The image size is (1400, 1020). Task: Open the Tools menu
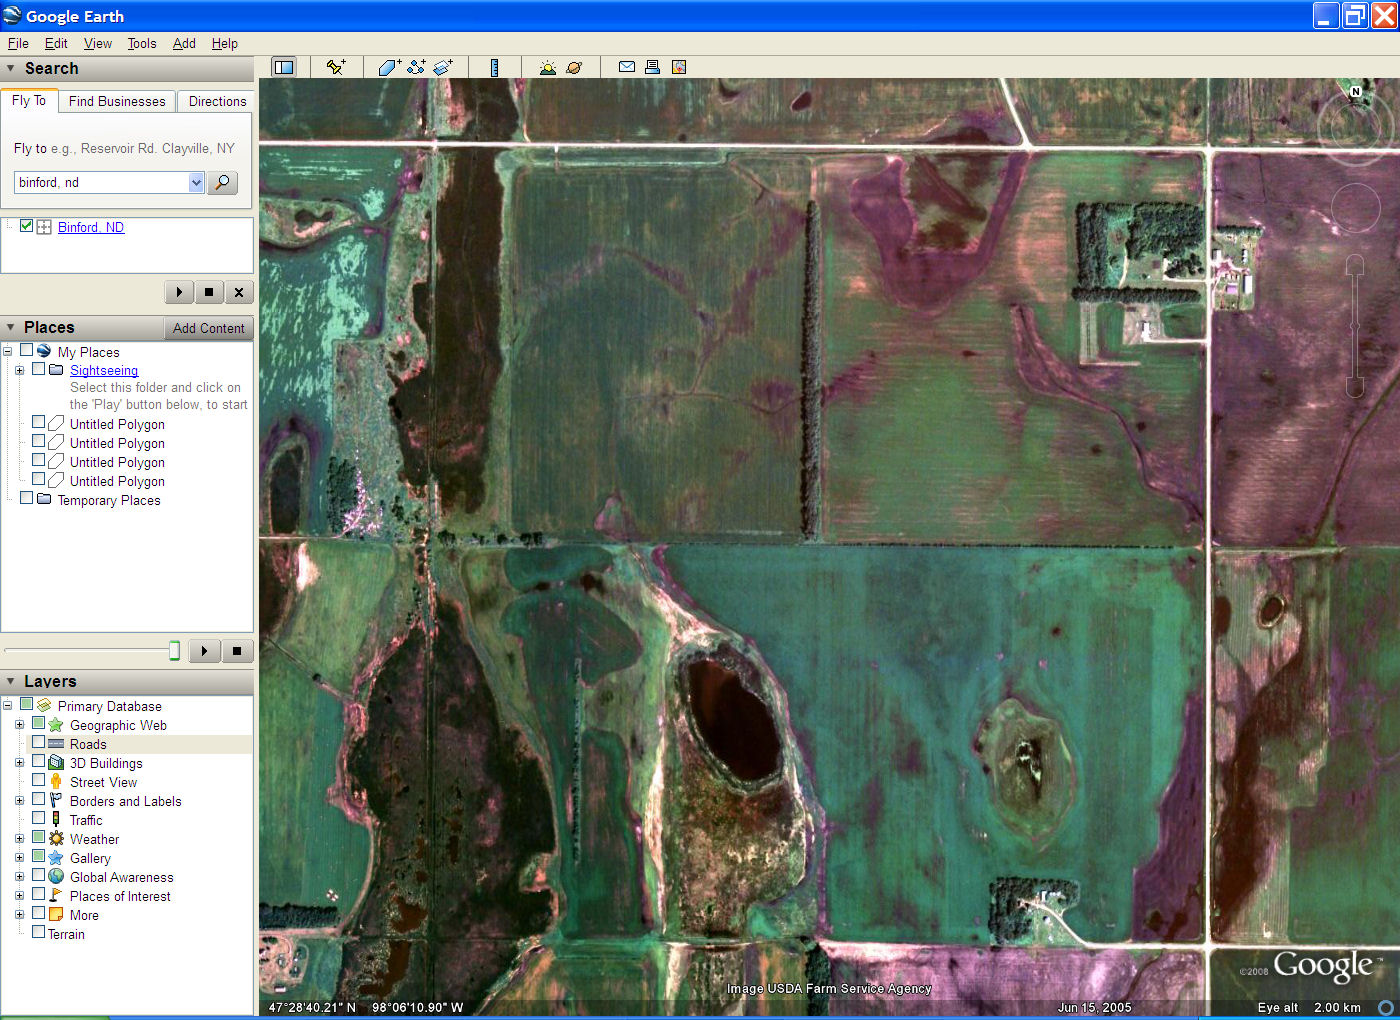[x=142, y=43]
